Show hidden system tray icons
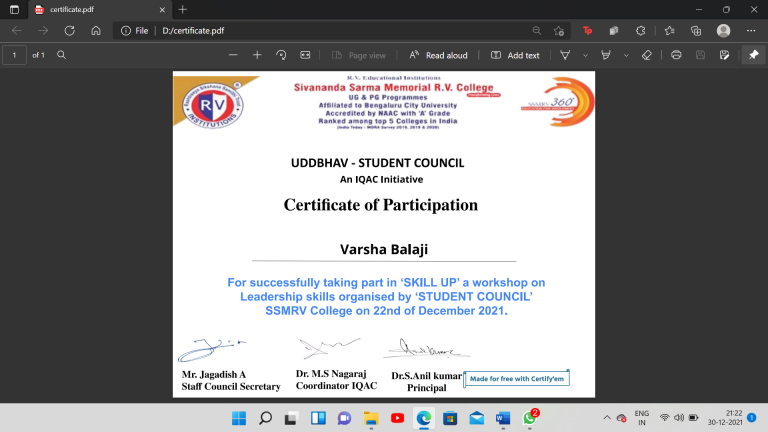768x432 pixels. point(607,418)
